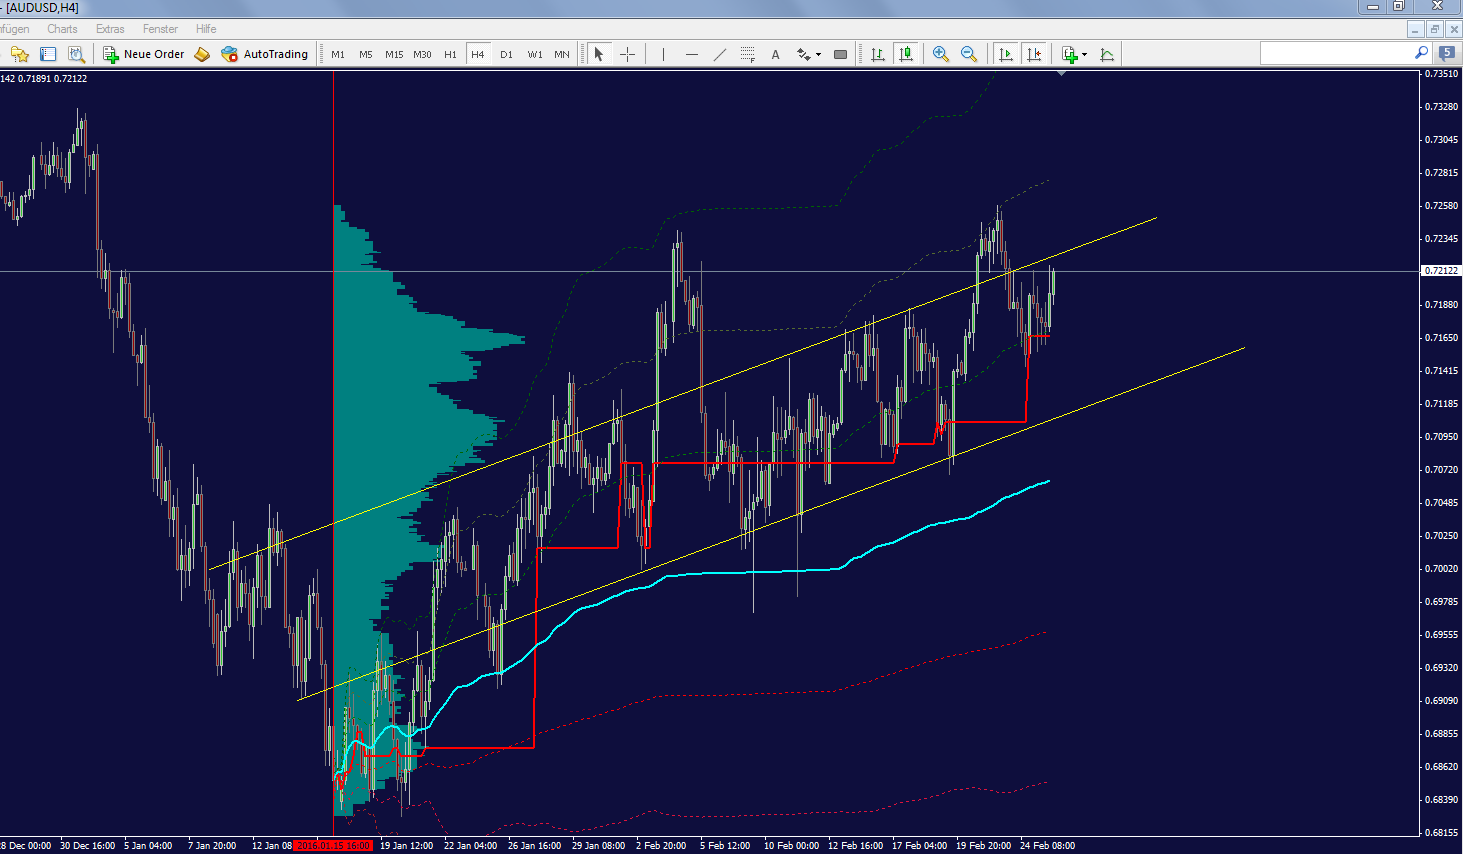The width and height of the screenshot is (1463, 854).
Task: Click the 0.70020 price axis label
Action: coord(1441,568)
